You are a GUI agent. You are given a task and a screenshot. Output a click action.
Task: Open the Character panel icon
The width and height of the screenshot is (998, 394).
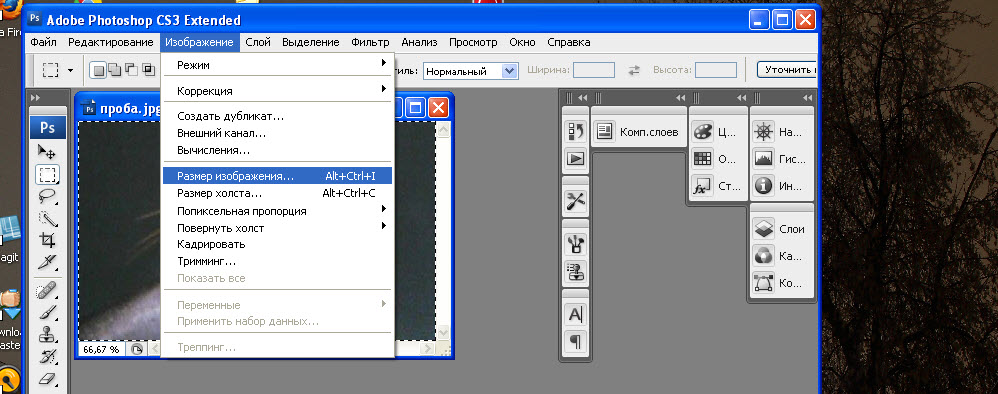(x=575, y=314)
